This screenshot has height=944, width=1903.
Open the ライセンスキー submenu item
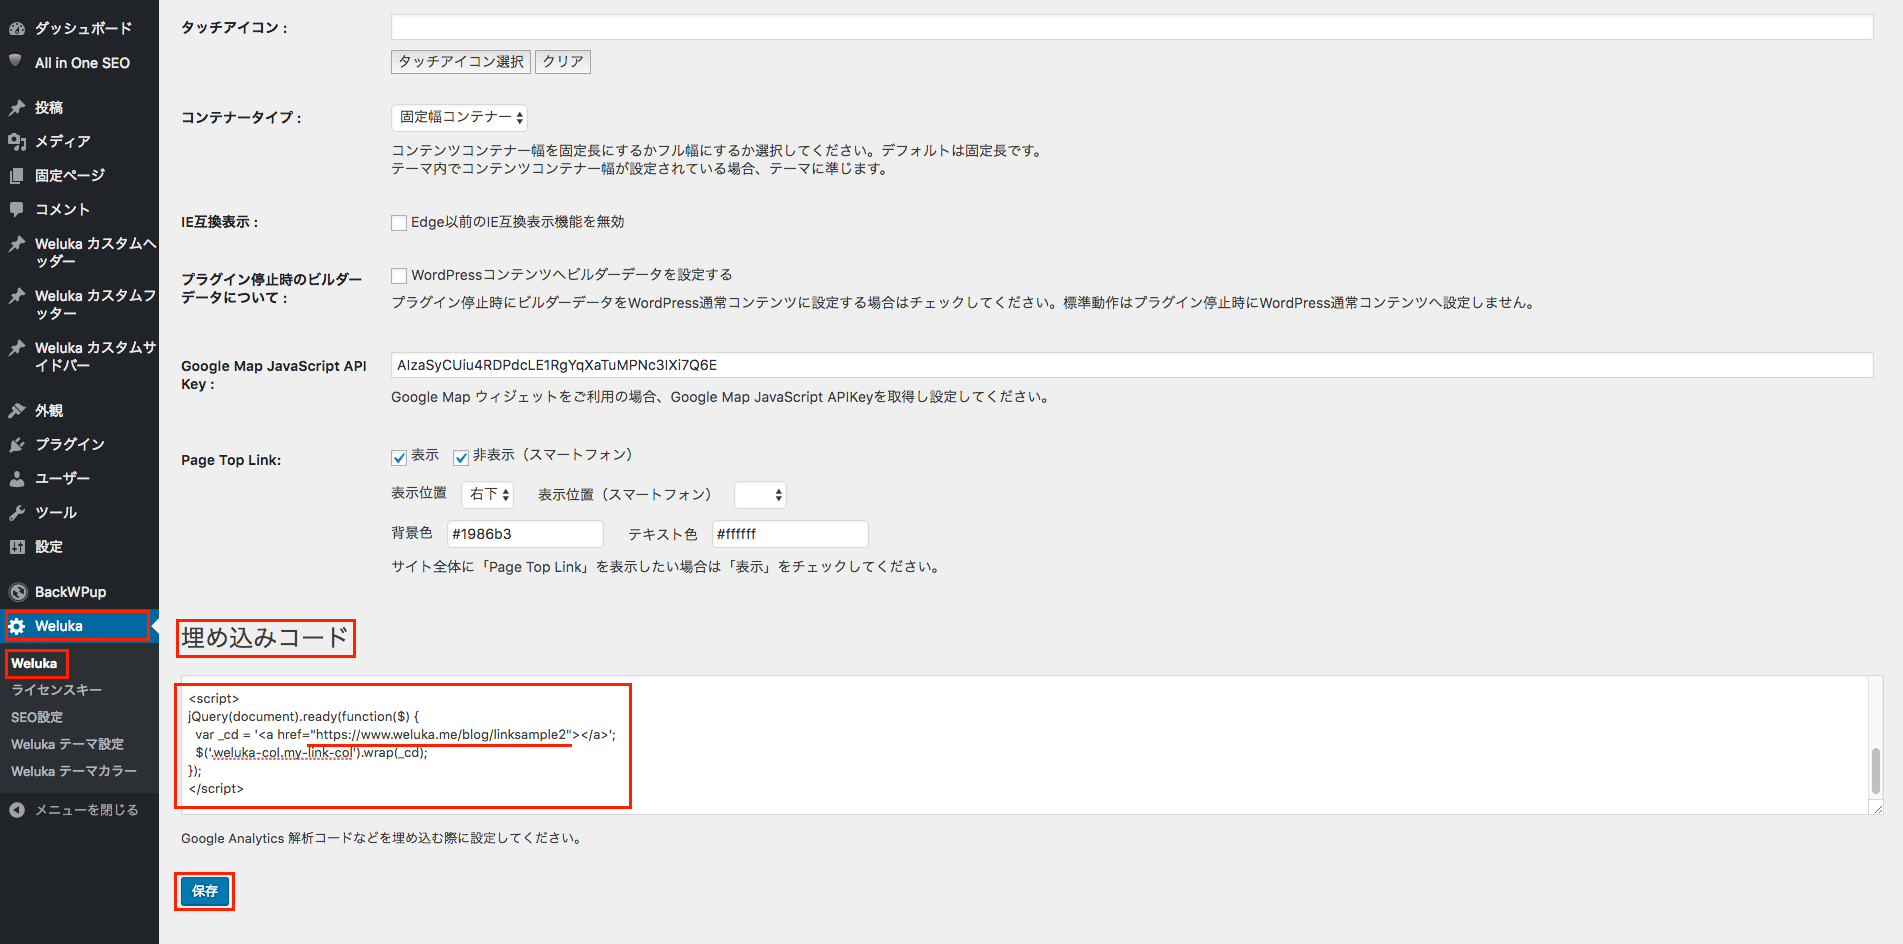56,690
